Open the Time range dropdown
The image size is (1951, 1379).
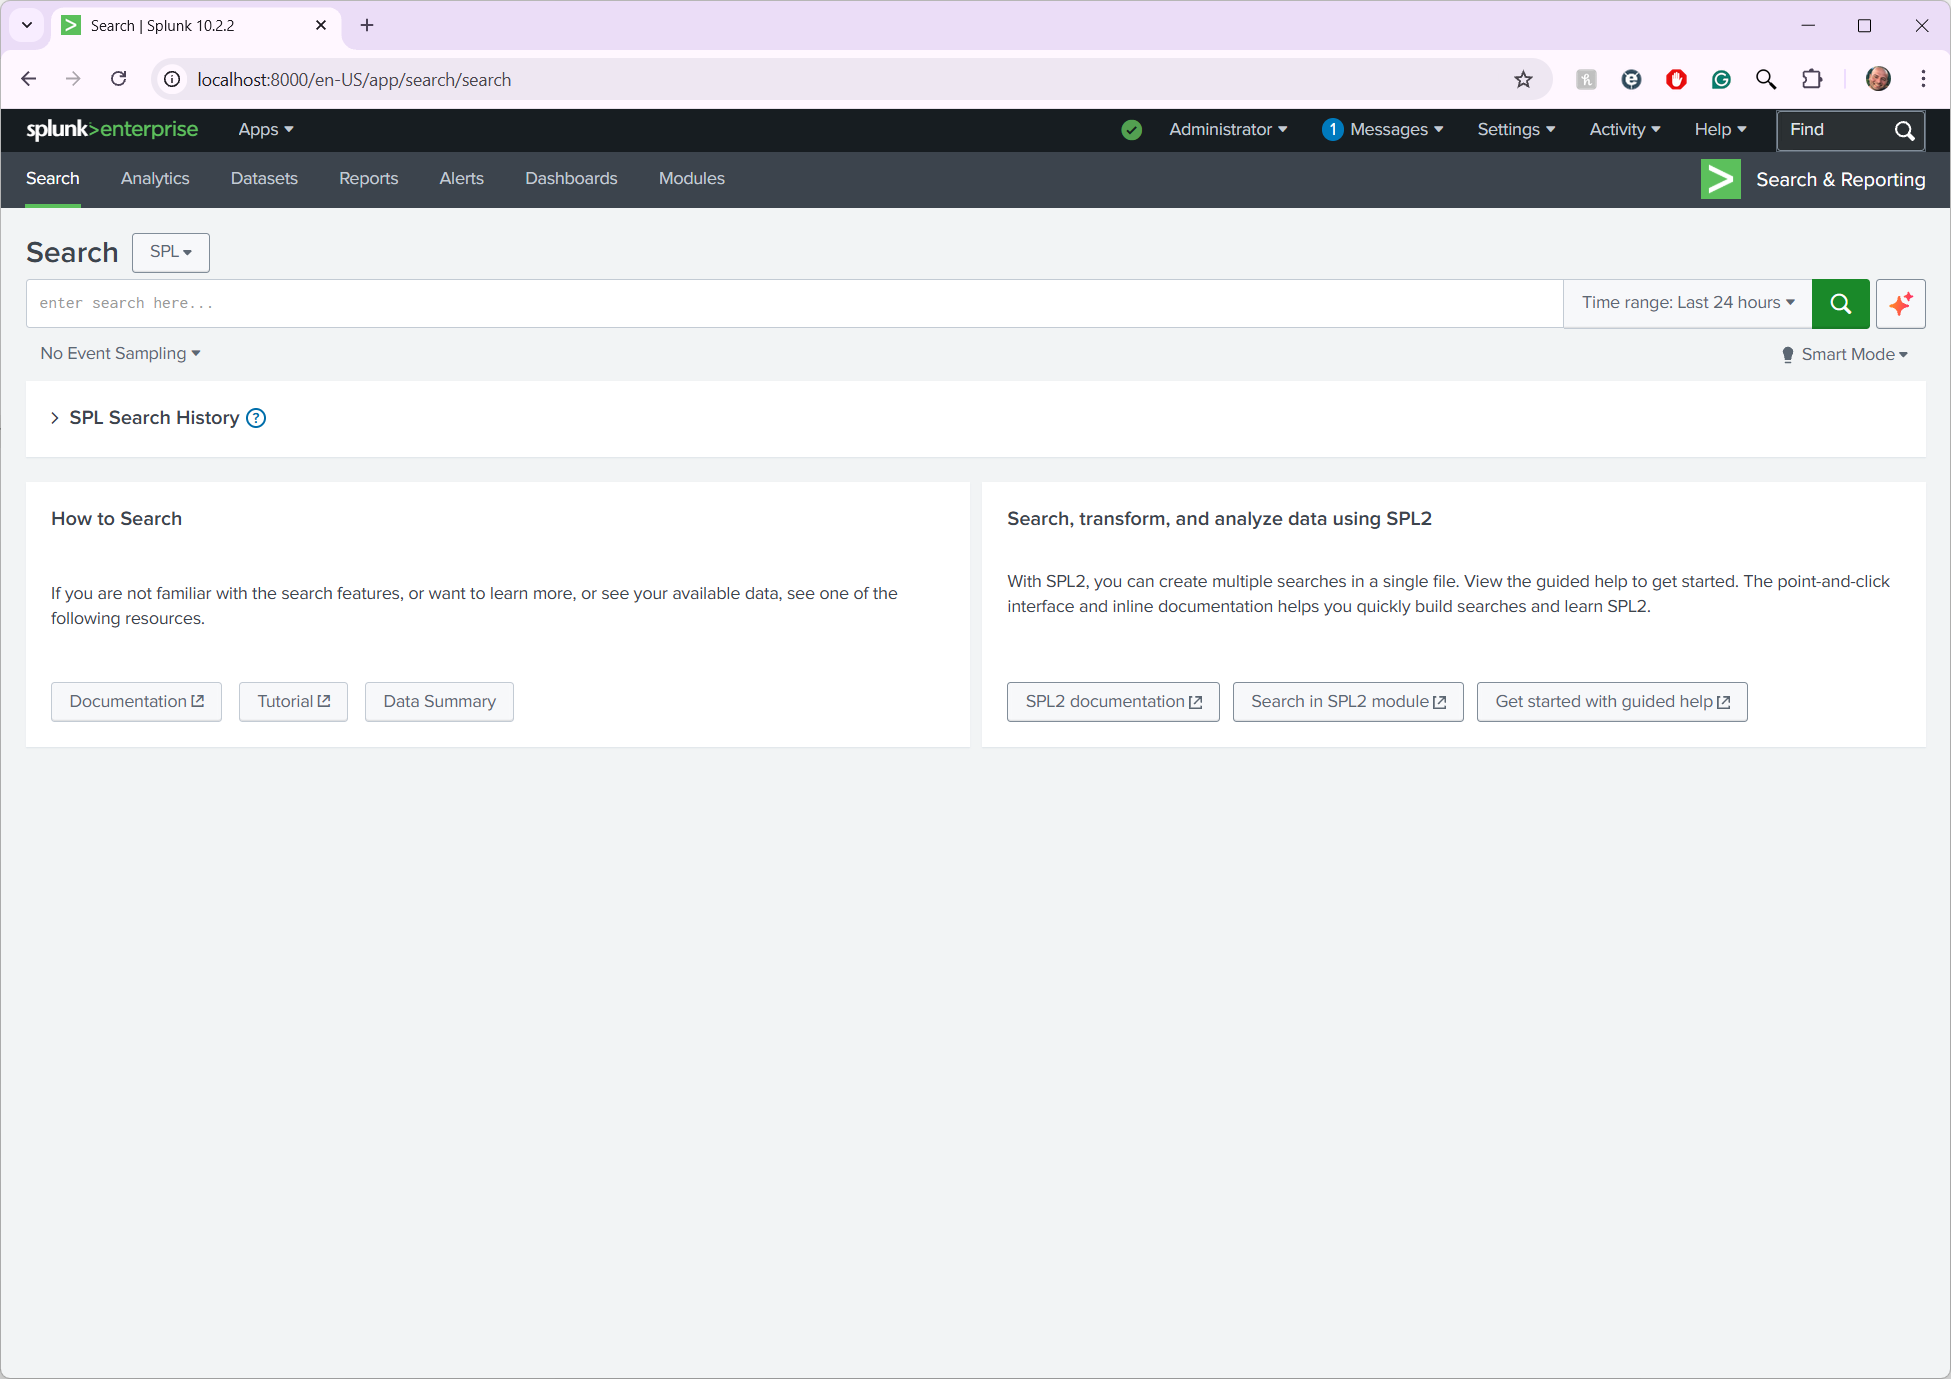click(x=1687, y=303)
